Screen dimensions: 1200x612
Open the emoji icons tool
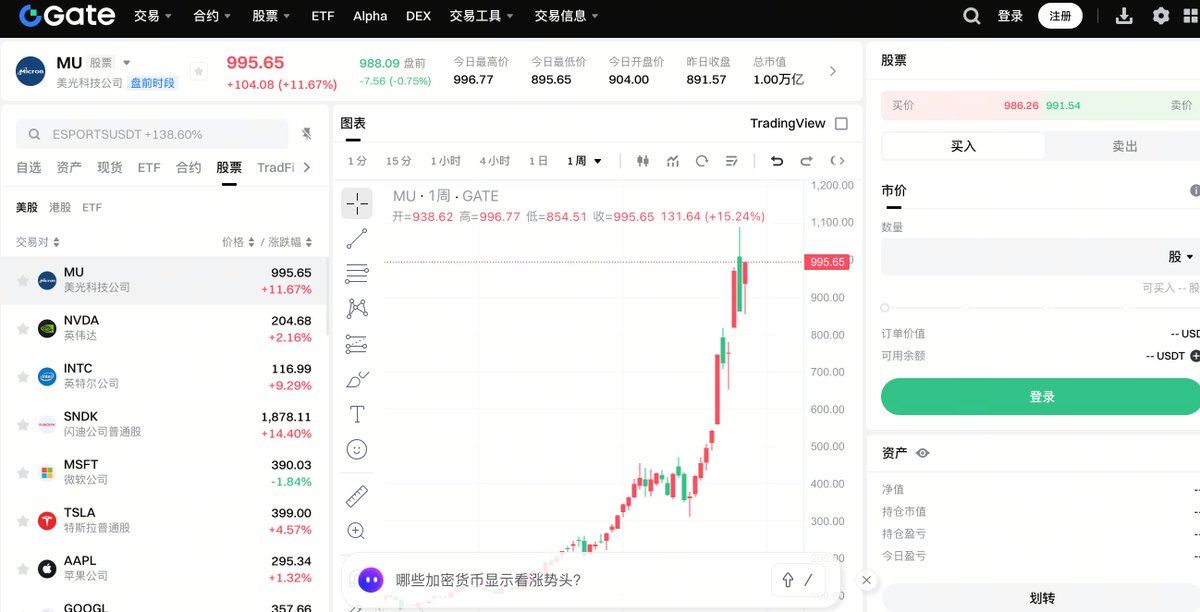pos(357,449)
